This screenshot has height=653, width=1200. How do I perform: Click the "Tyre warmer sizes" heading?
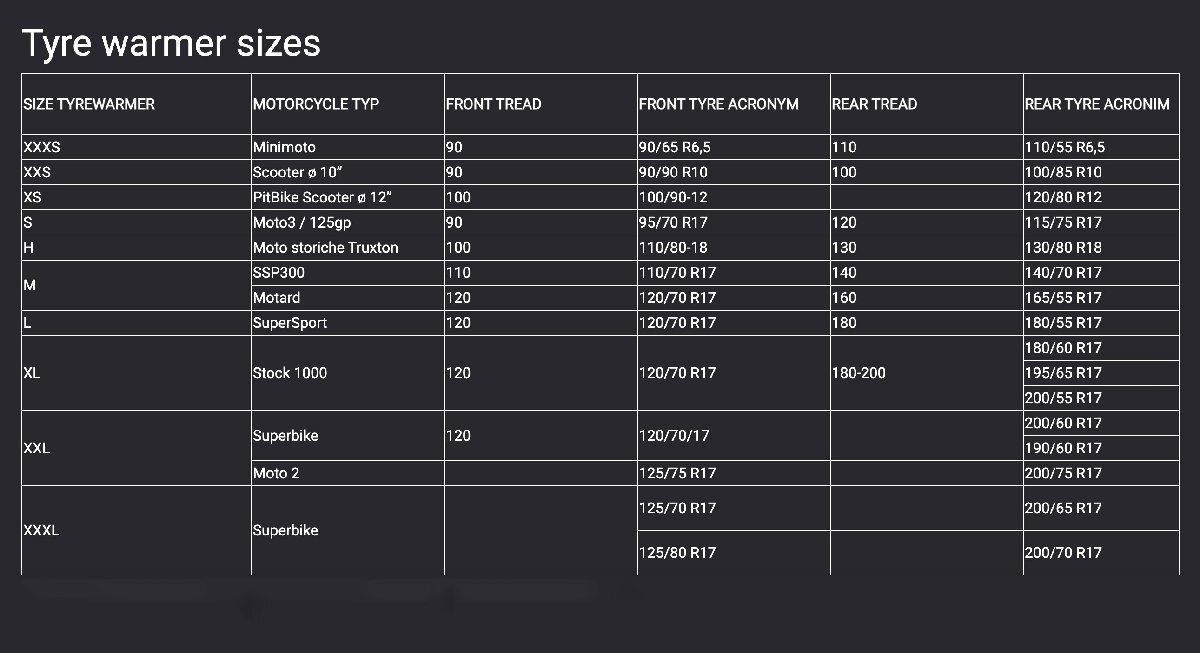tap(171, 43)
